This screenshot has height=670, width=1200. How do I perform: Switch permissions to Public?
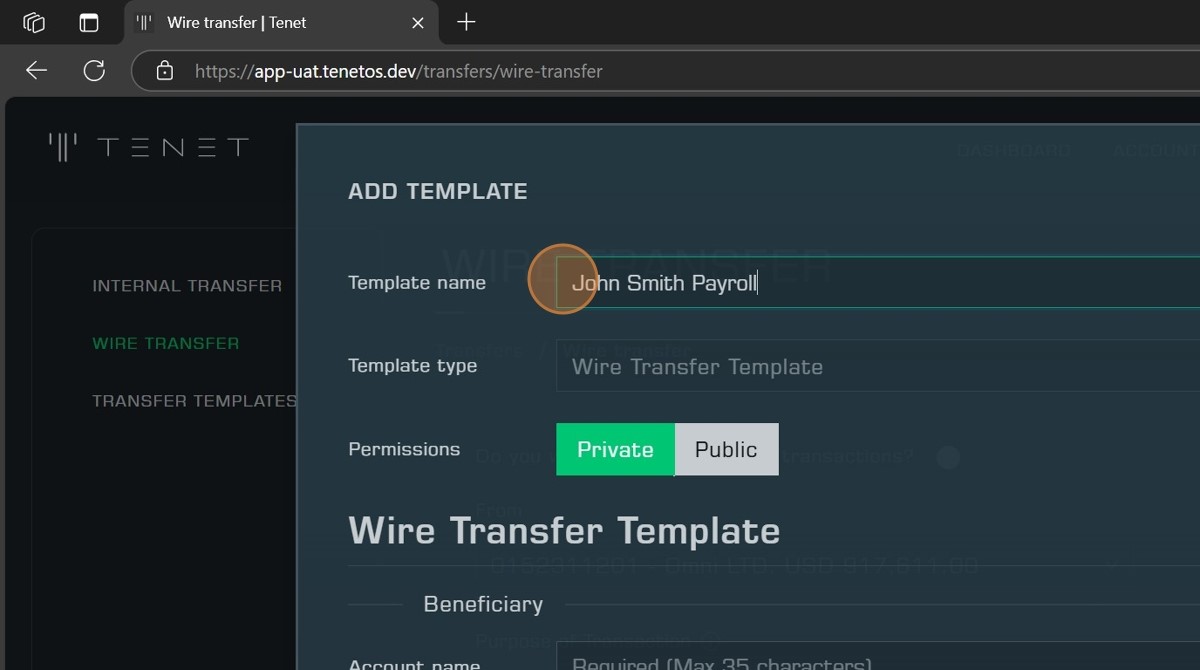726,449
